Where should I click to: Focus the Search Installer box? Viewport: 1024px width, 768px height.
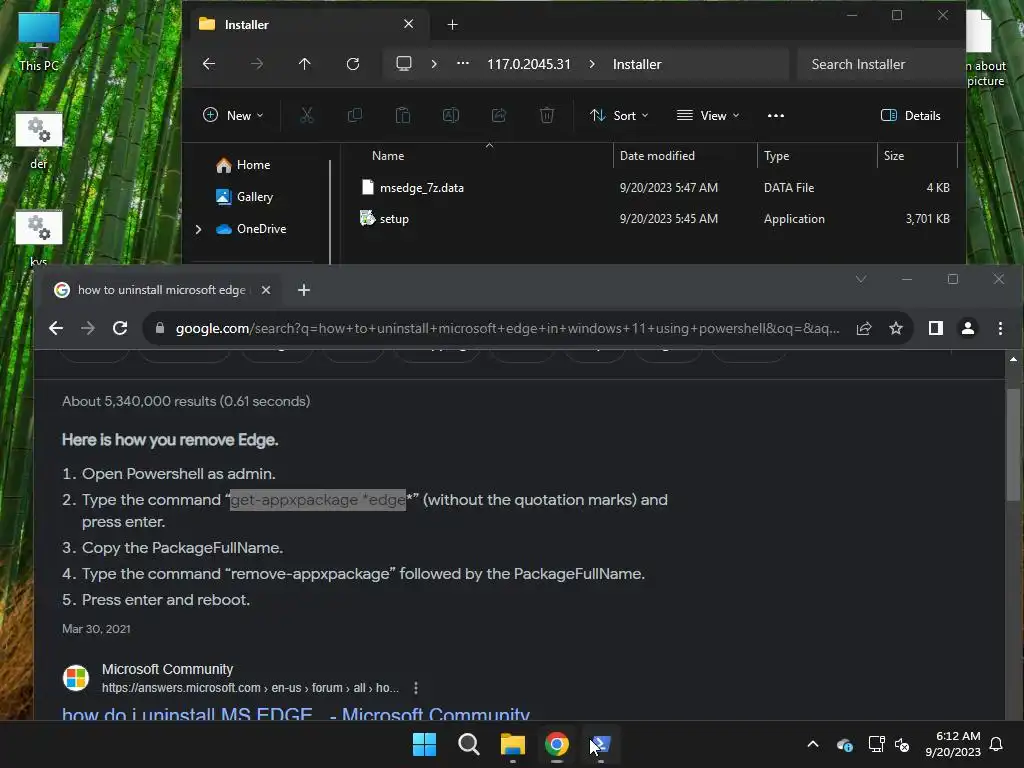pos(878,64)
